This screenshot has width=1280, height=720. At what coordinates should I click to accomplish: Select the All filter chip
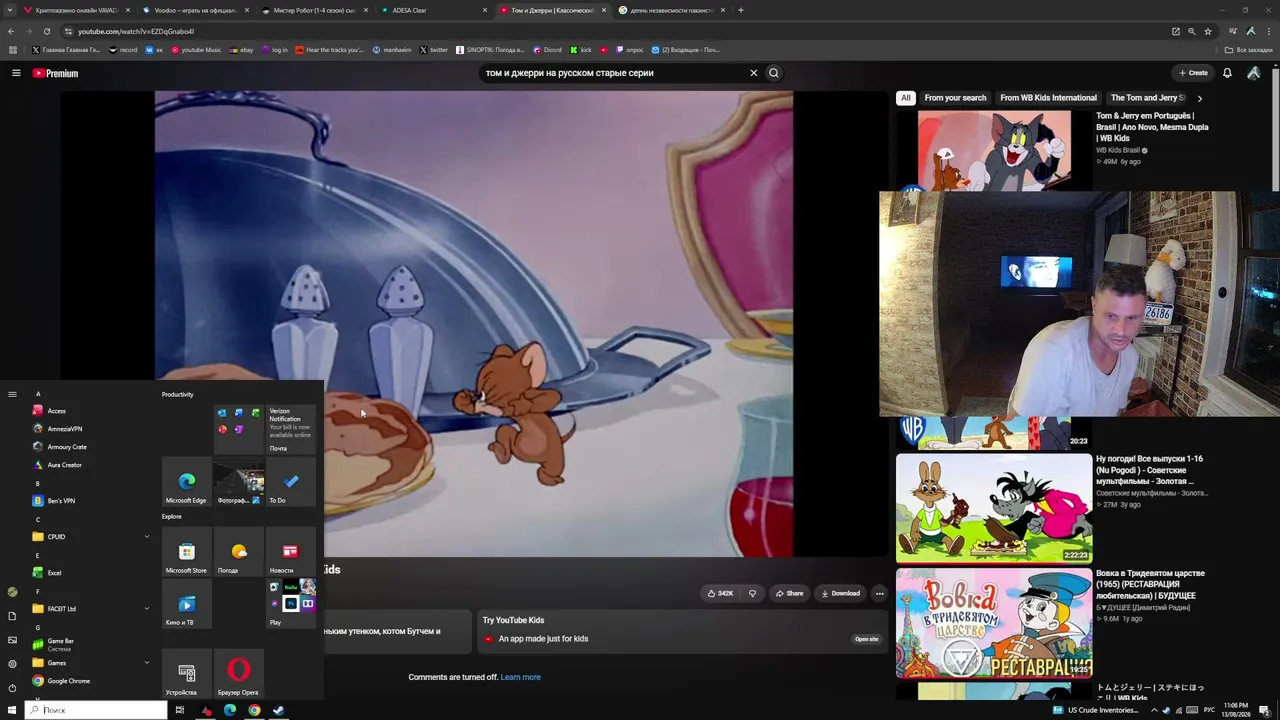905,98
